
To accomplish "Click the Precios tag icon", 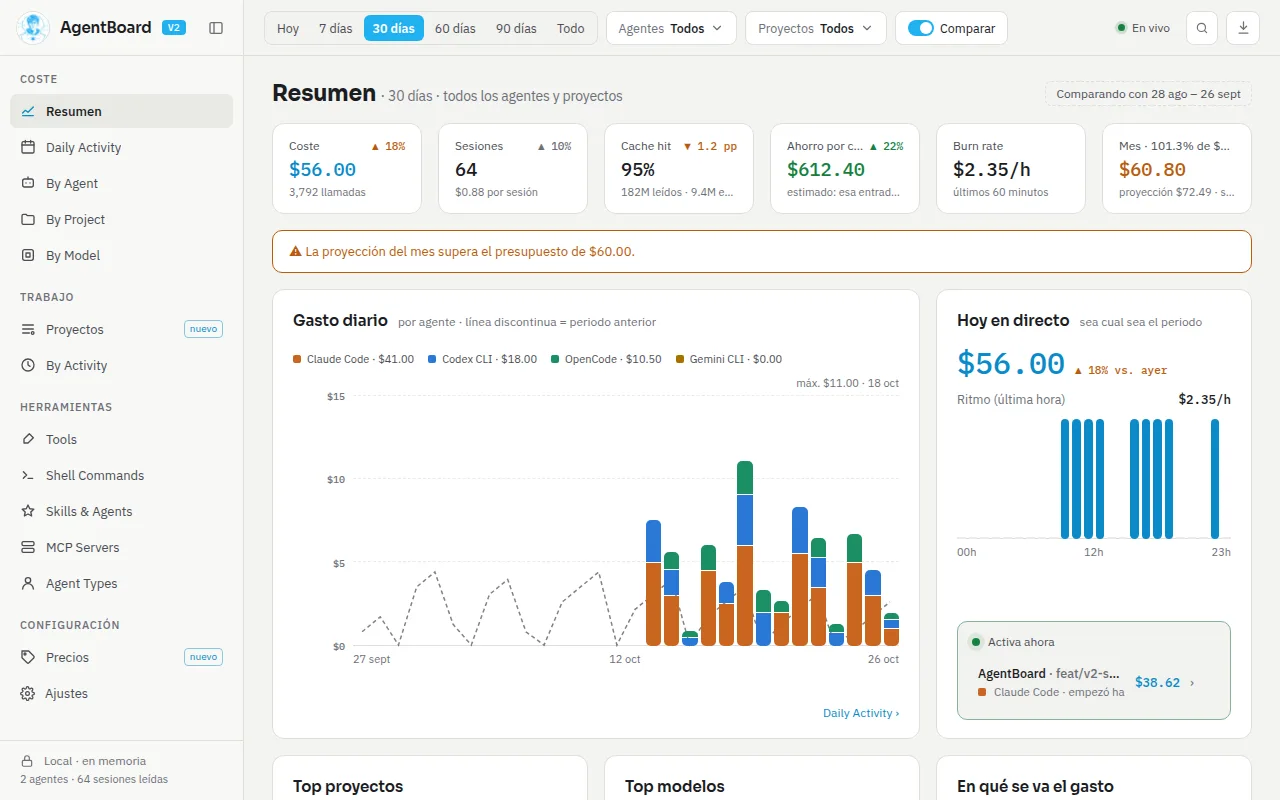I will click(x=28, y=657).
